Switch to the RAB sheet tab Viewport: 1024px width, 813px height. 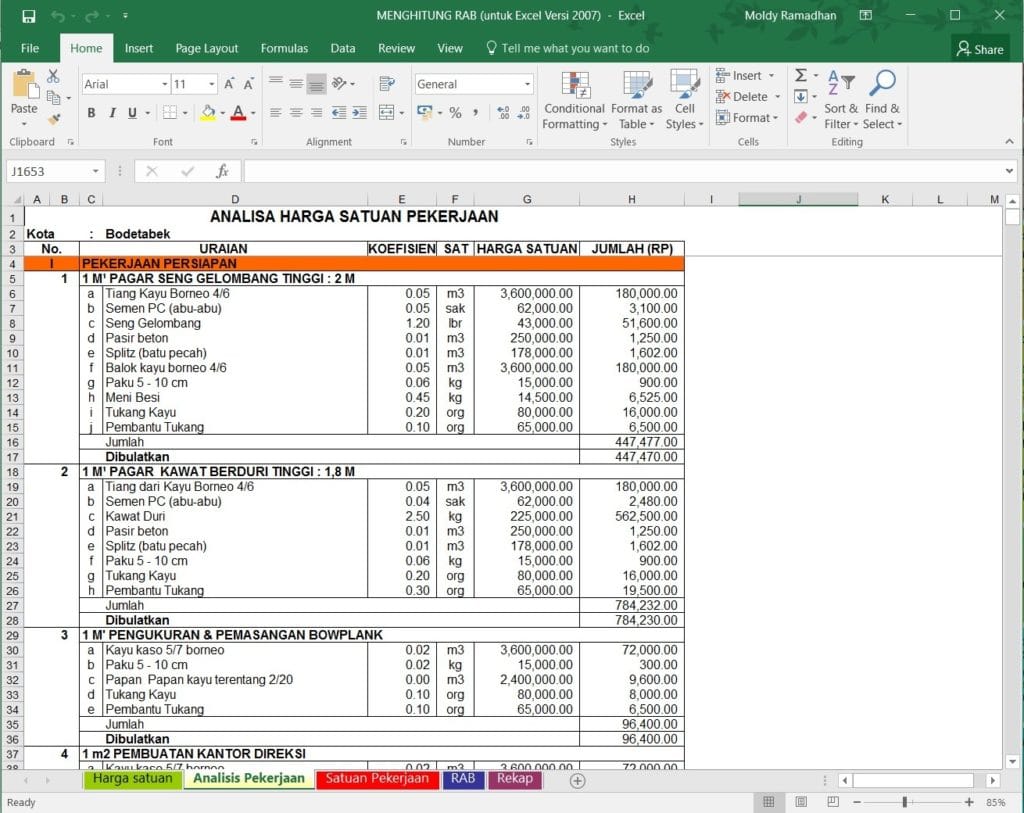pos(463,779)
